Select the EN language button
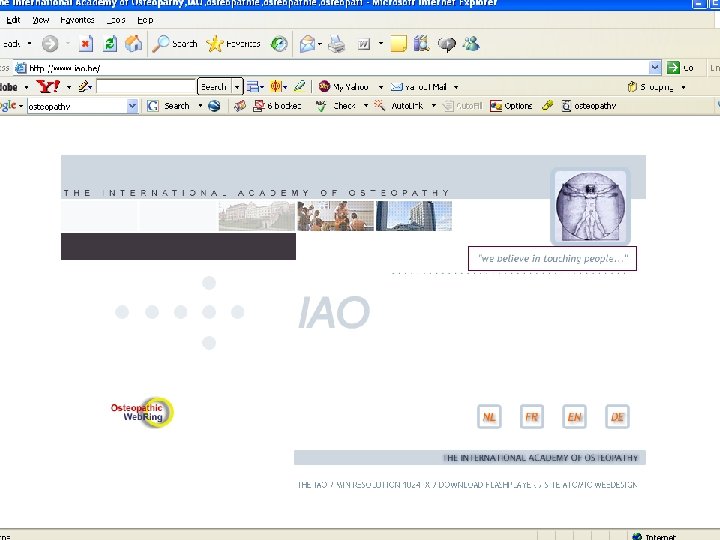This screenshot has height=540, width=720. tap(574, 416)
